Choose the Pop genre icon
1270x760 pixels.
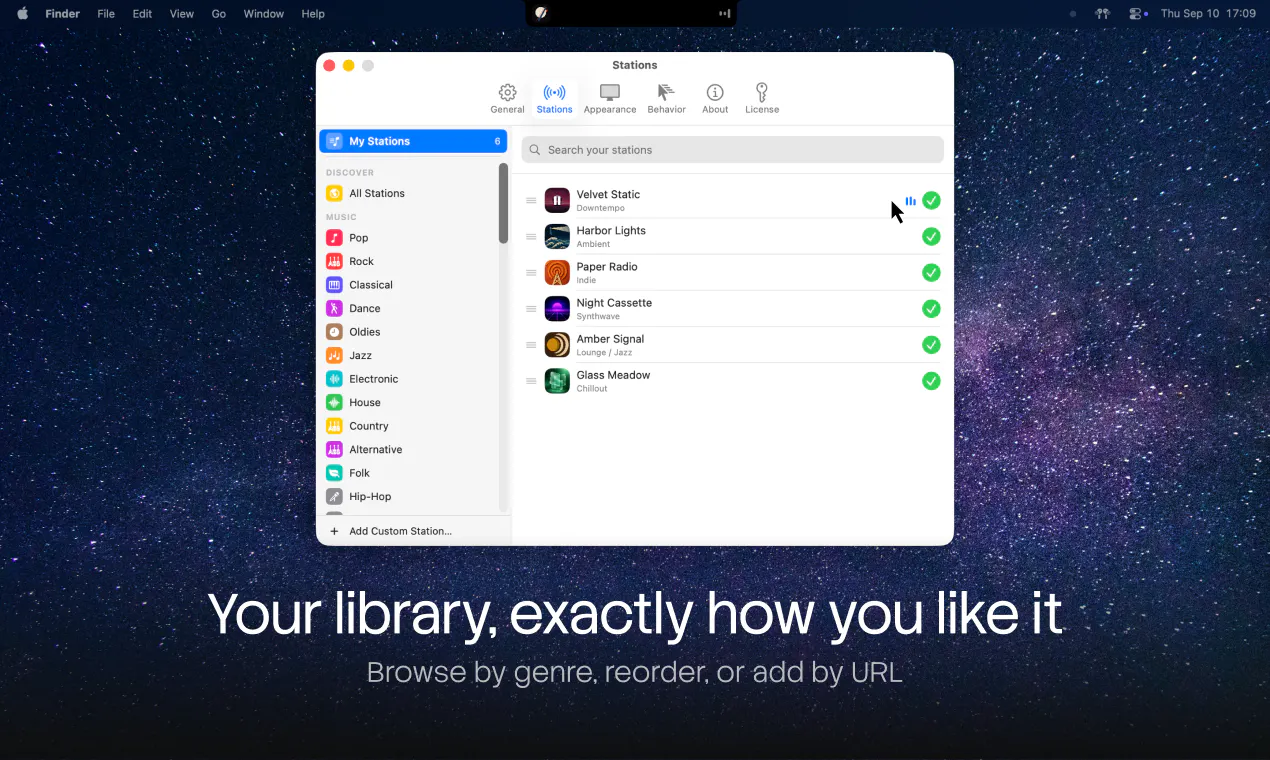pyautogui.click(x=334, y=238)
